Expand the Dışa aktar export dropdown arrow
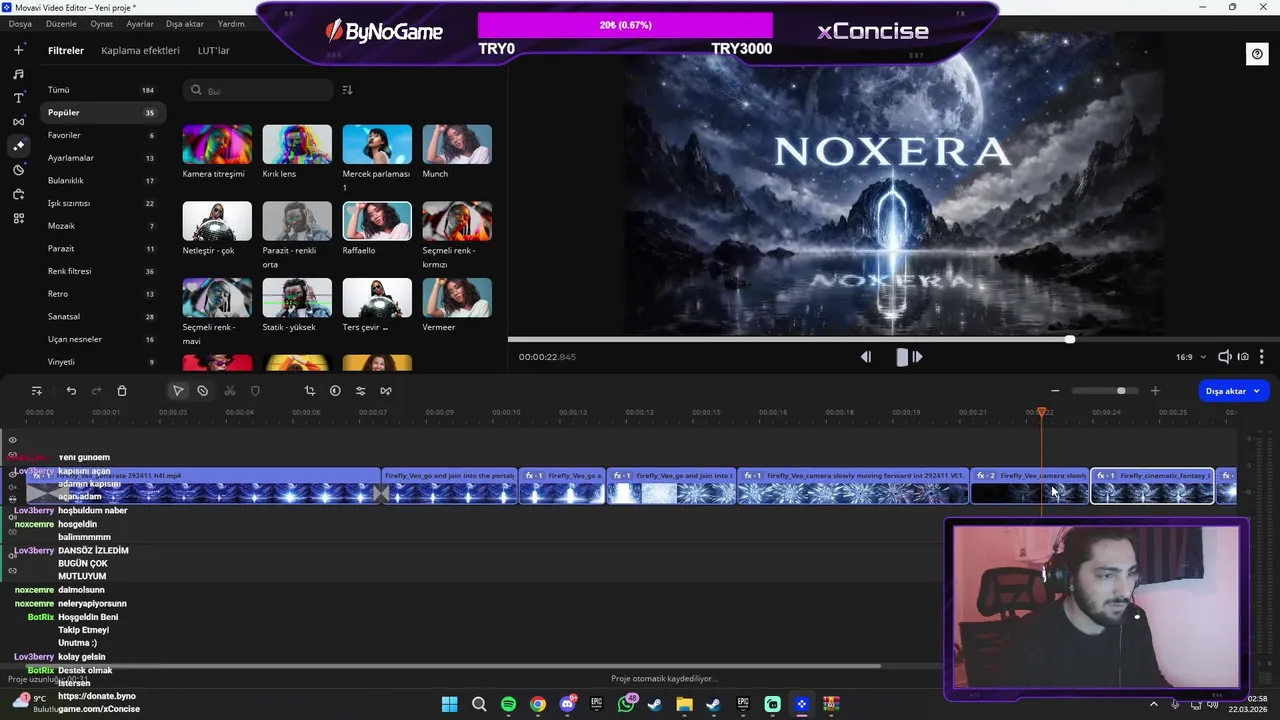The image size is (1280, 720). pos(1256,391)
